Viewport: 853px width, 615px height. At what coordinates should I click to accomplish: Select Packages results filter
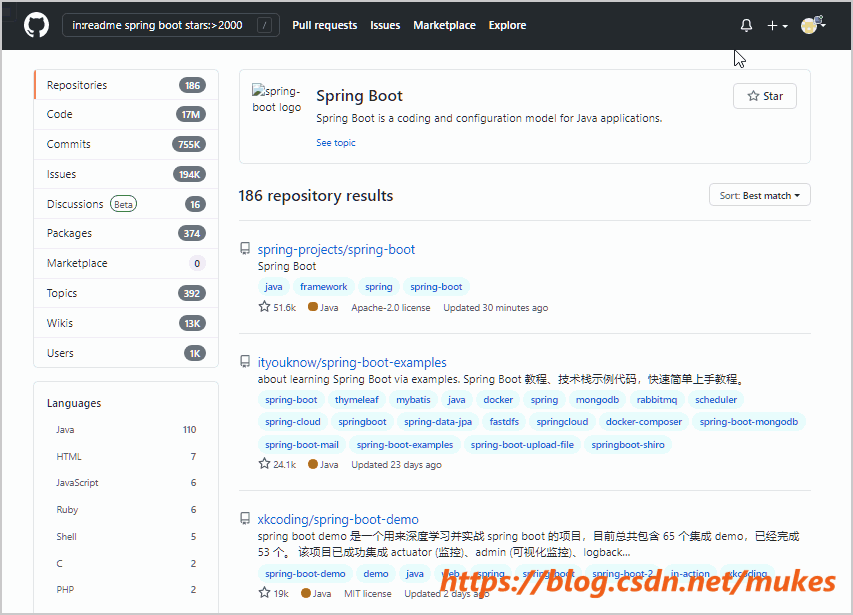click(126, 233)
